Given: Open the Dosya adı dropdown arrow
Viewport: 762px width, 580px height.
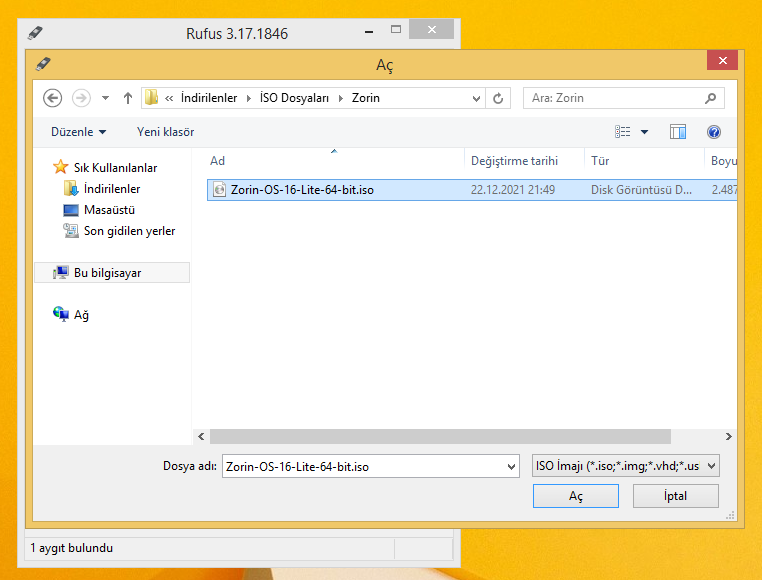Looking at the screenshot, I should click(511, 467).
